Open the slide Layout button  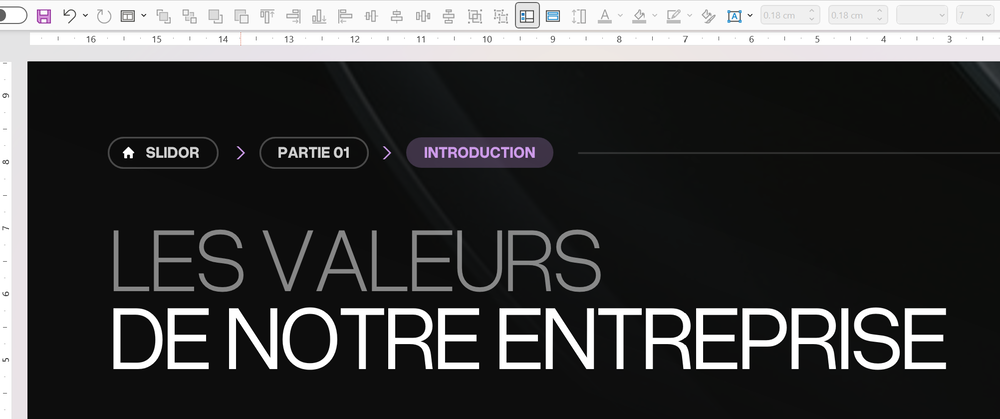128,16
